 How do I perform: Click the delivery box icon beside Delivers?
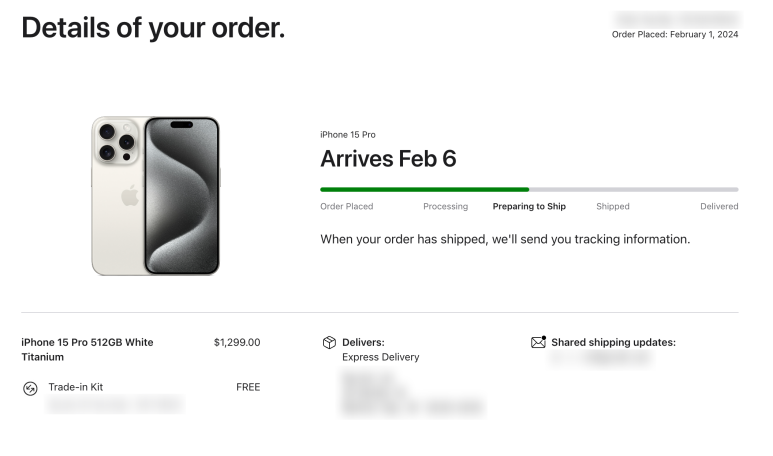(329, 342)
